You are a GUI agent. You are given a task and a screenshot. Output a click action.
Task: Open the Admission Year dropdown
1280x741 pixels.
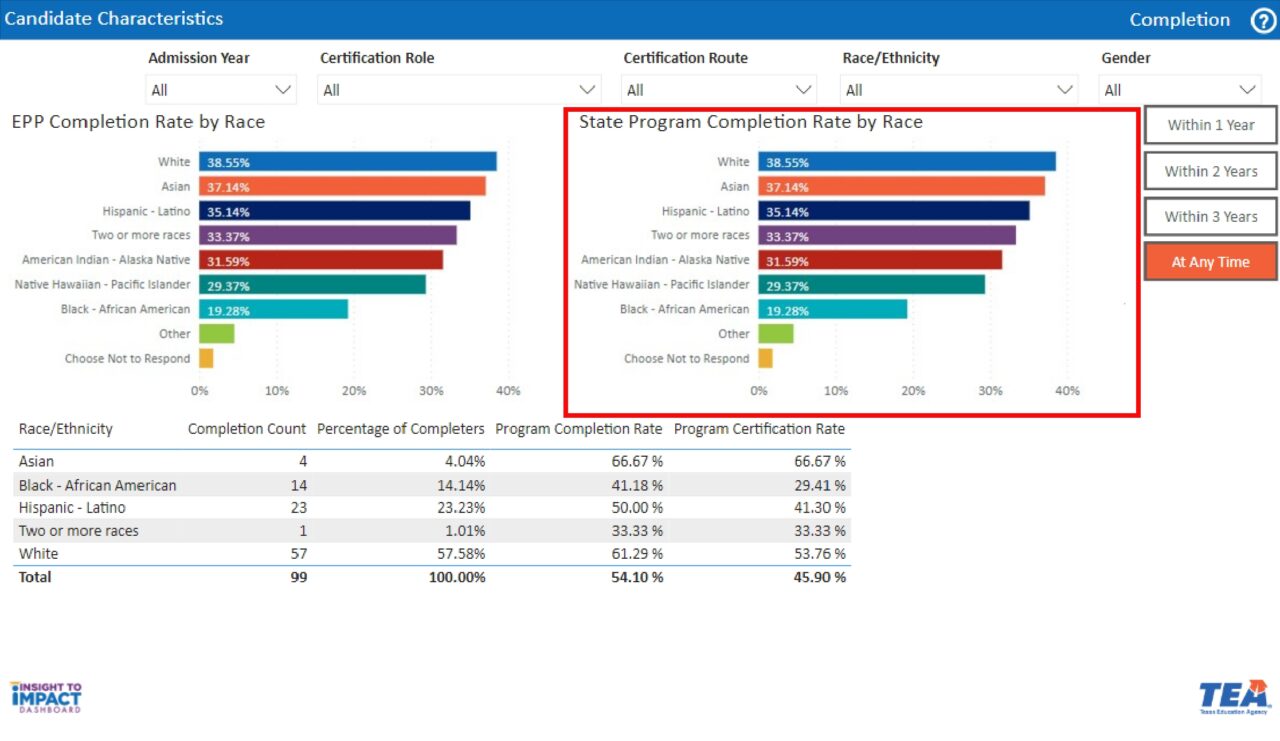[221, 90]
